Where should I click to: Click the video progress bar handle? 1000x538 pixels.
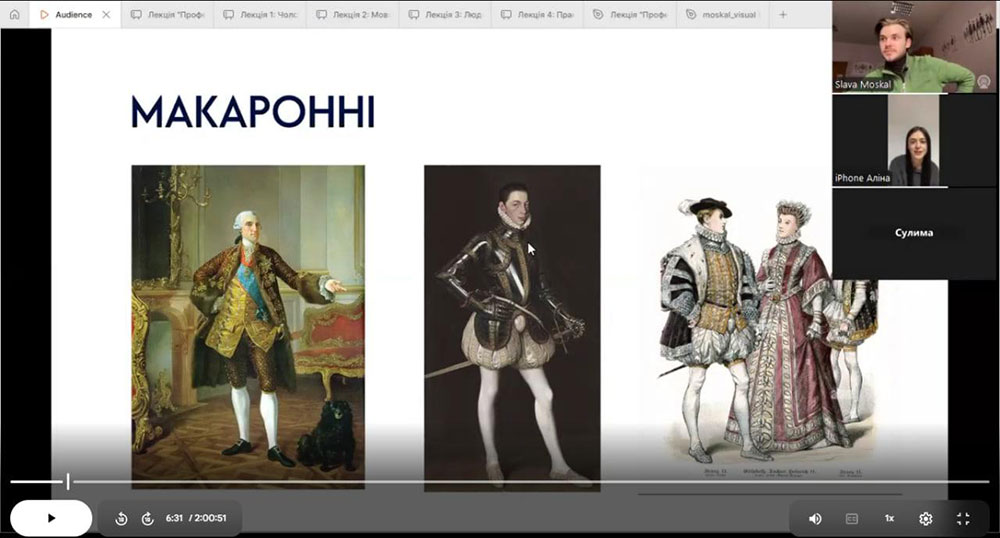pos(68,482)
